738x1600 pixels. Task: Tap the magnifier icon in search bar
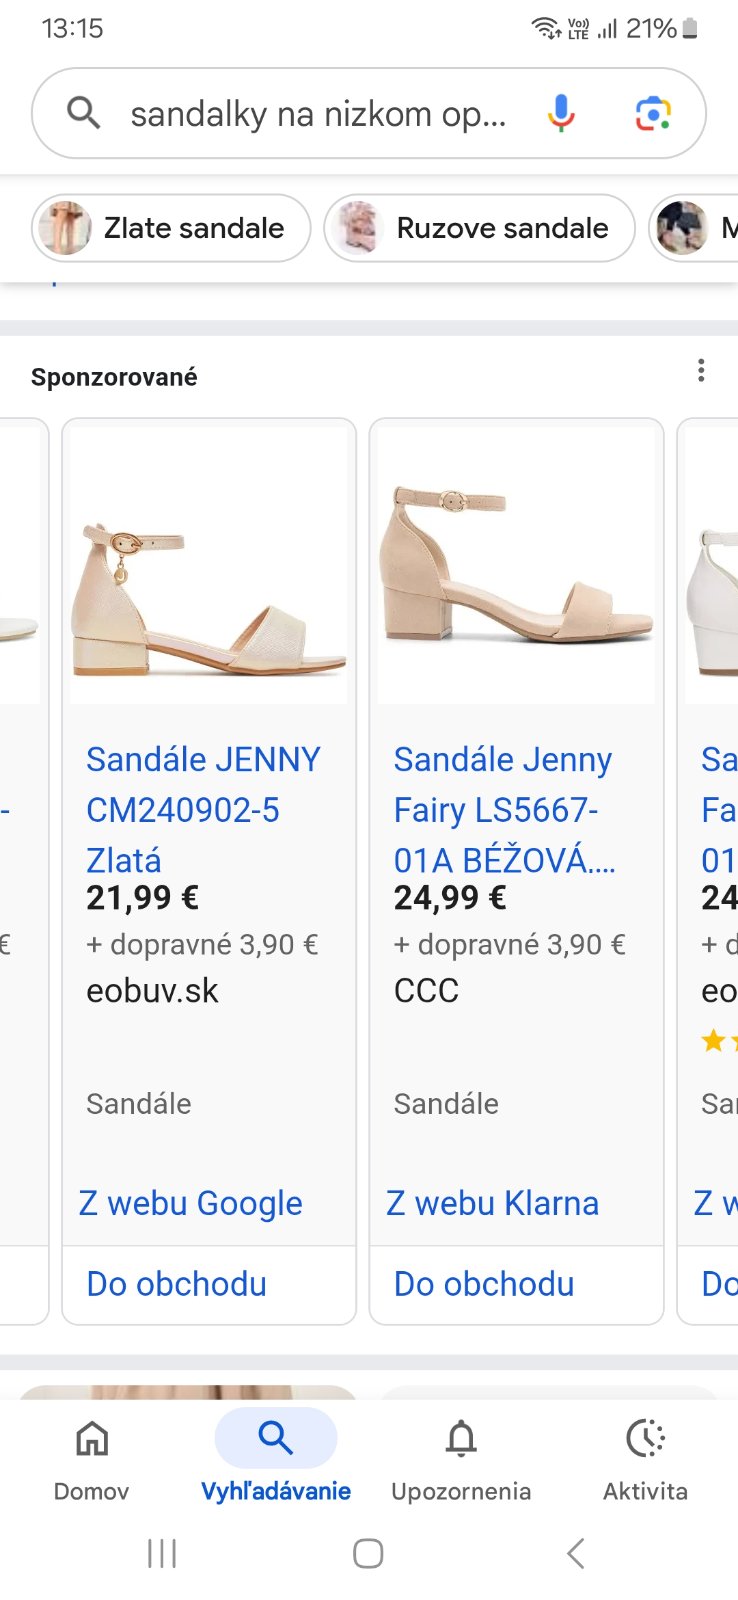[x=84, y=114]
